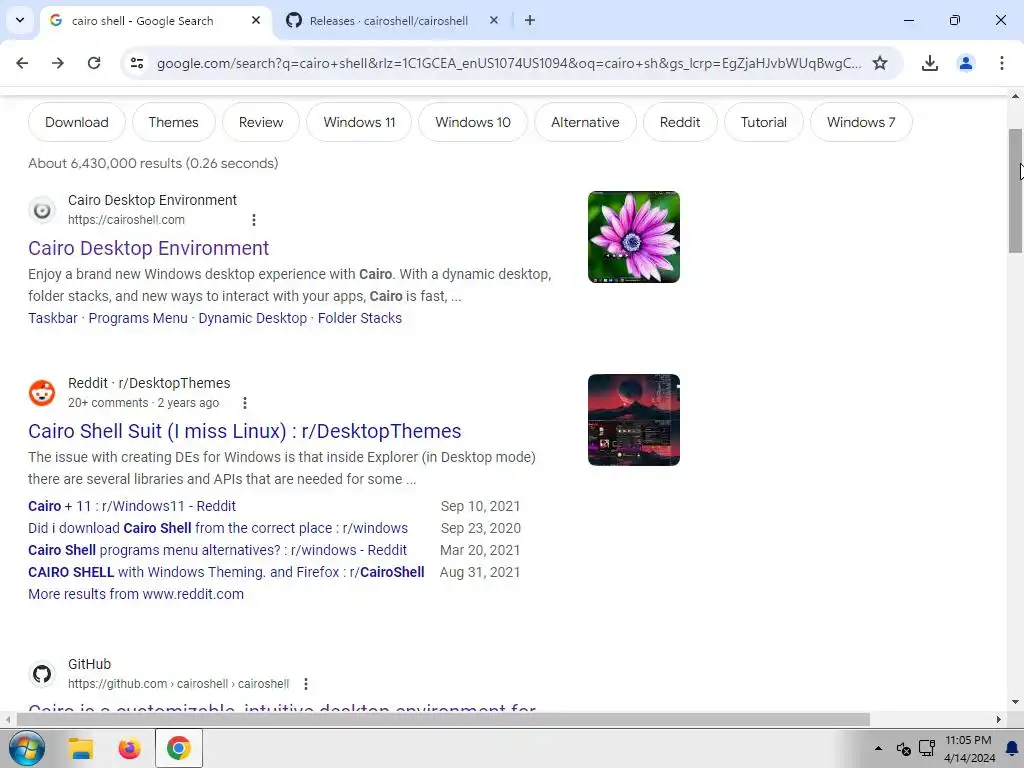This screenshot has height=768, width=1024.
Task: Filter results by Tutorial chip
Action: point(763,122)
